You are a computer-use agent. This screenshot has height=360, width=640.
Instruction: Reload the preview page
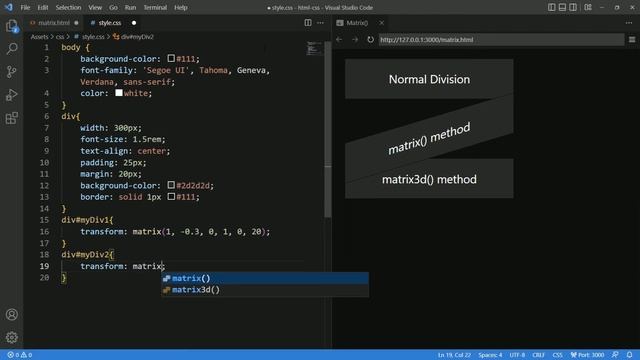pos(370,40)
